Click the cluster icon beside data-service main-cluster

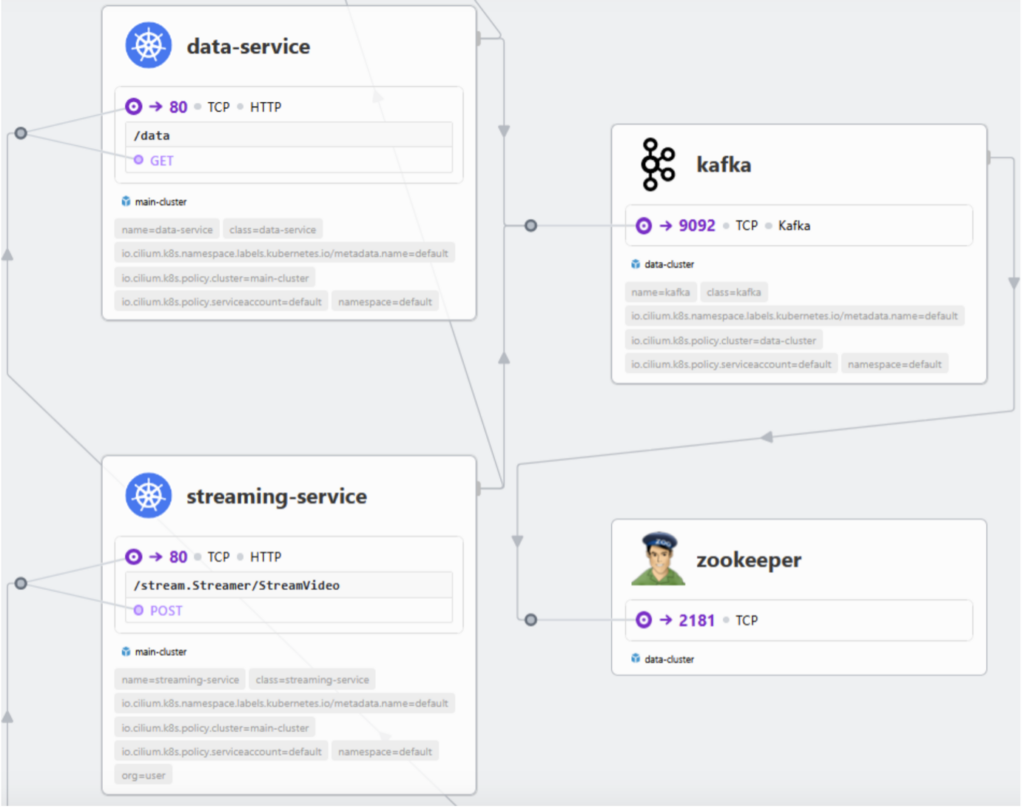pyautogui.click(x=126, y=202)
